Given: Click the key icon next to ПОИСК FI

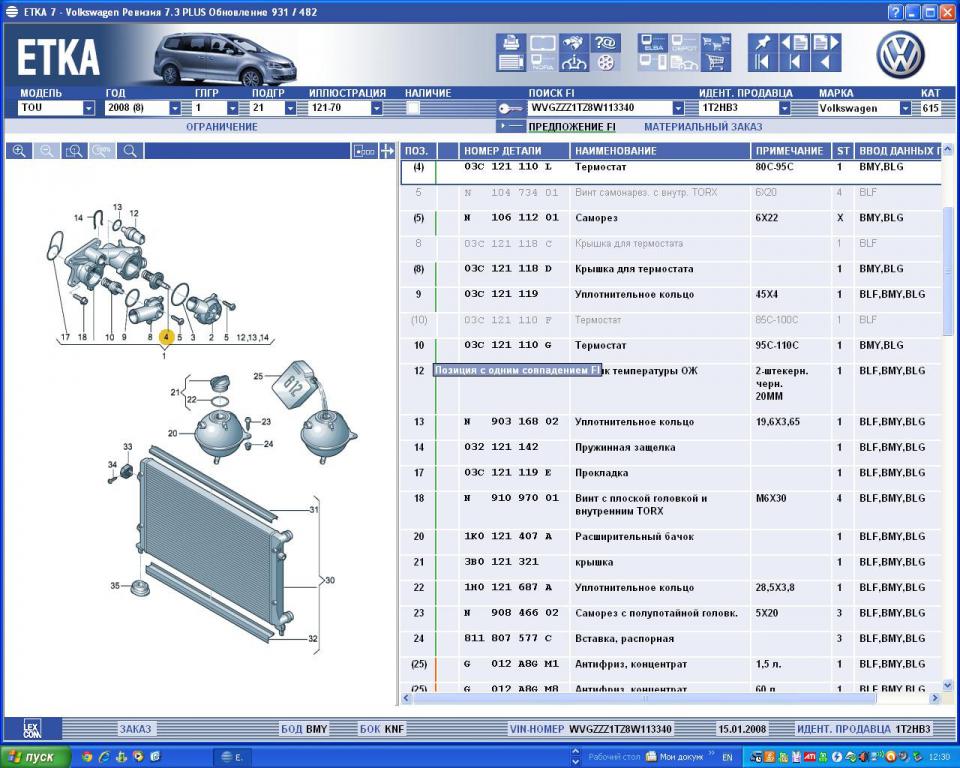Looking at the screenshot, I should pos(511,108).
